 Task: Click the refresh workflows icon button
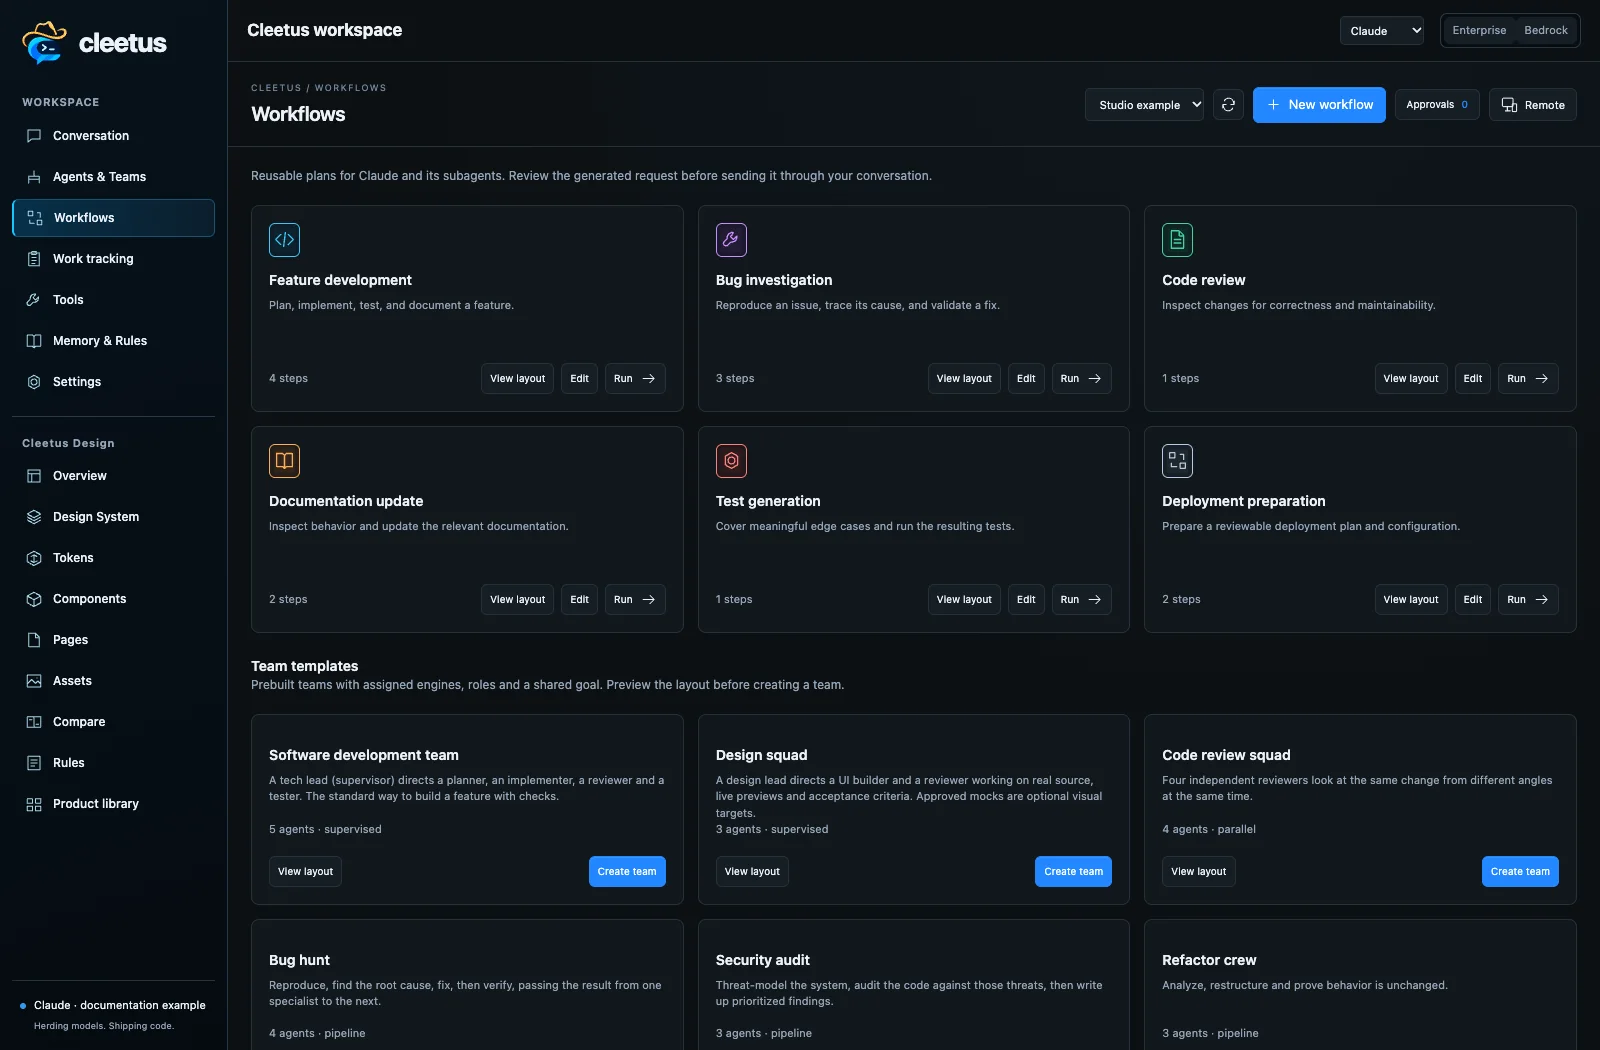pyautogui.click(x=1228, y=105)
